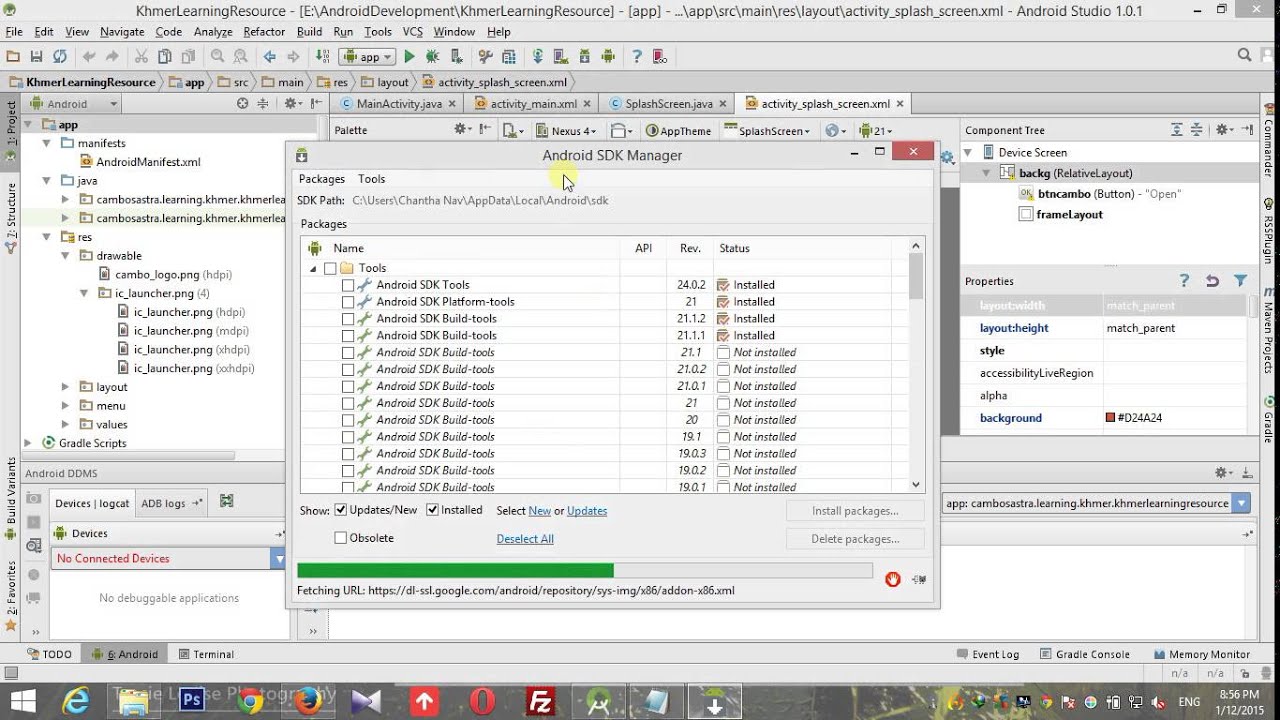Click the Android Device Monitor toolbar icon
Screen dimensions: 1280x720
point(607,57)
